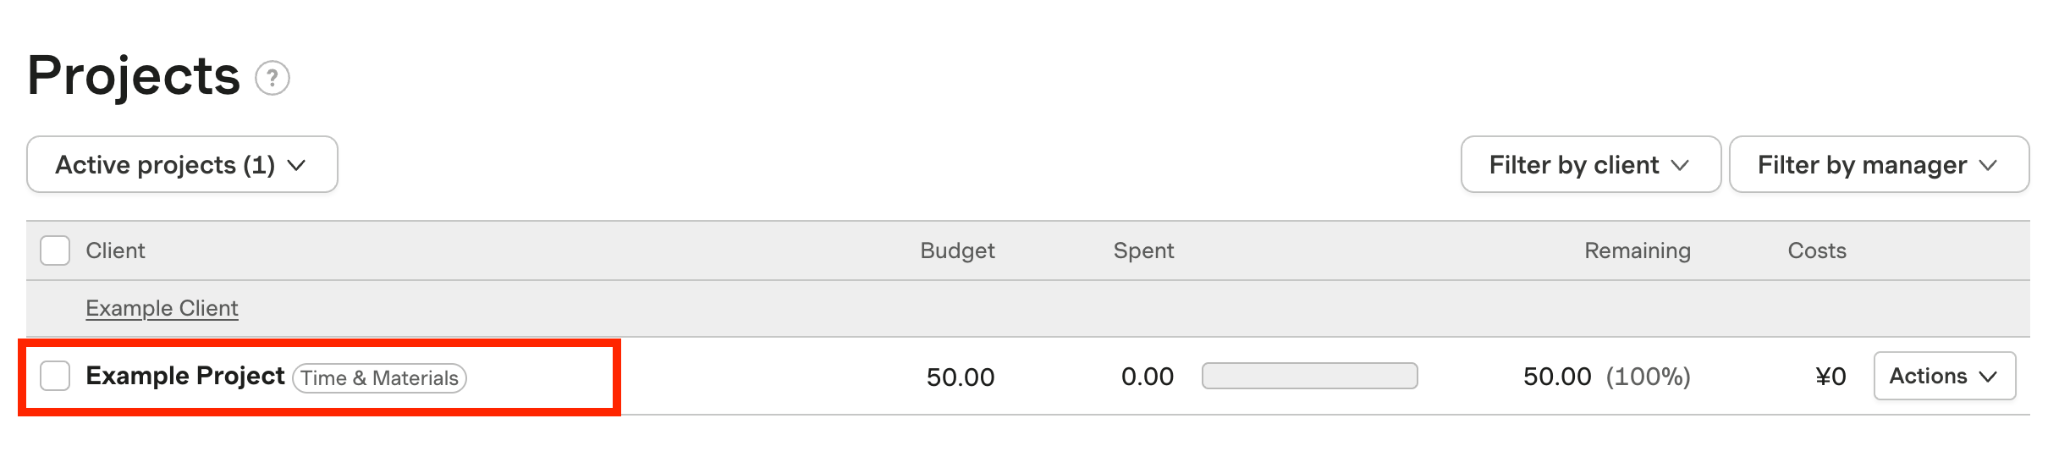Open the Active projects (1) dropdown

tap(182, 165)
